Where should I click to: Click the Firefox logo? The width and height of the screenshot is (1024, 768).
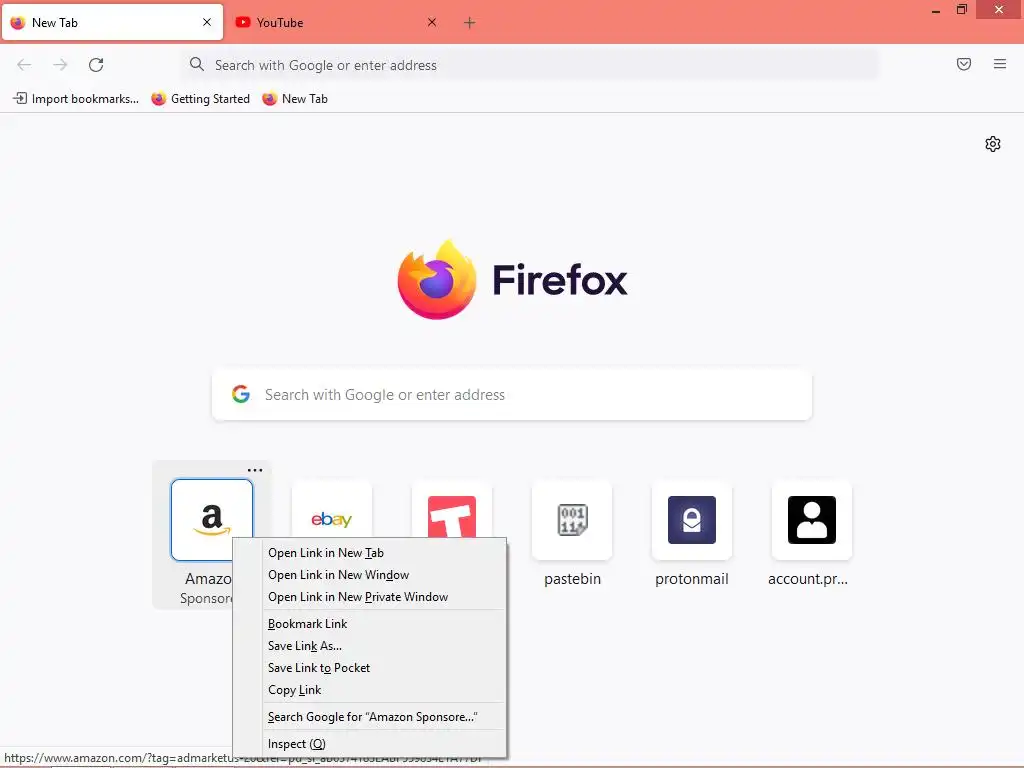[x=437, y=280]
